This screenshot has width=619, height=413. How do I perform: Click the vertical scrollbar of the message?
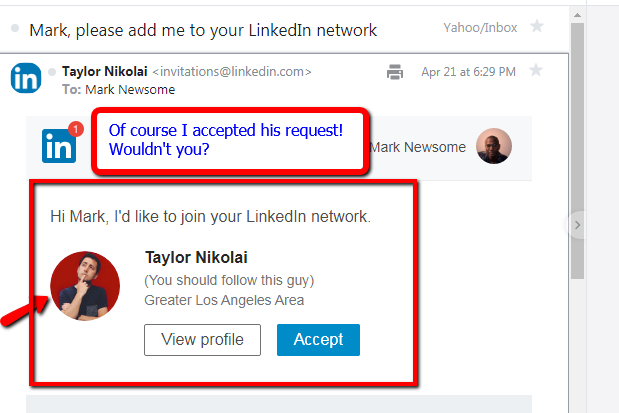pos(577,150)
